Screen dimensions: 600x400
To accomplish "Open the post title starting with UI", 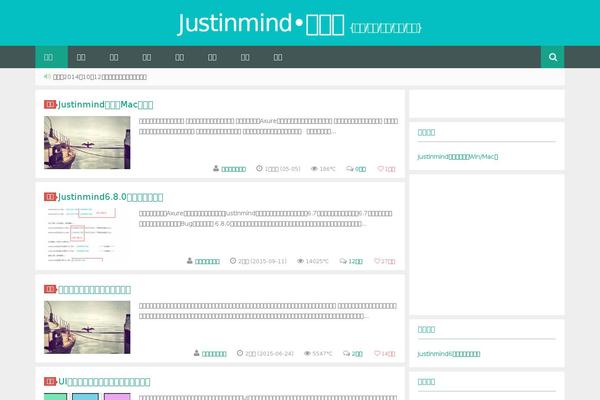I will [104, 382].
